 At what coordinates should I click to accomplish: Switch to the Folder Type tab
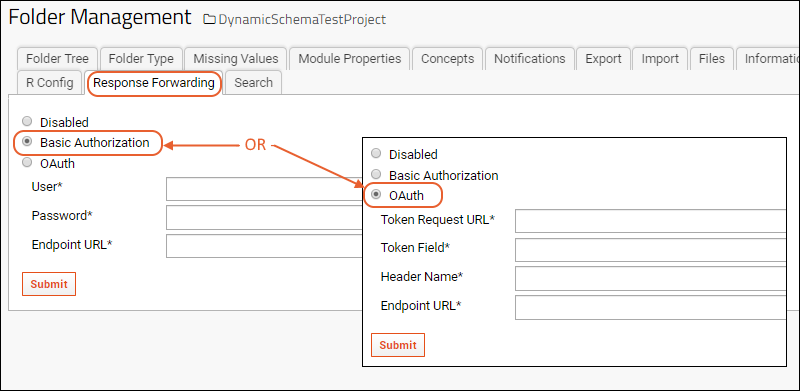[x=141, y=59]
